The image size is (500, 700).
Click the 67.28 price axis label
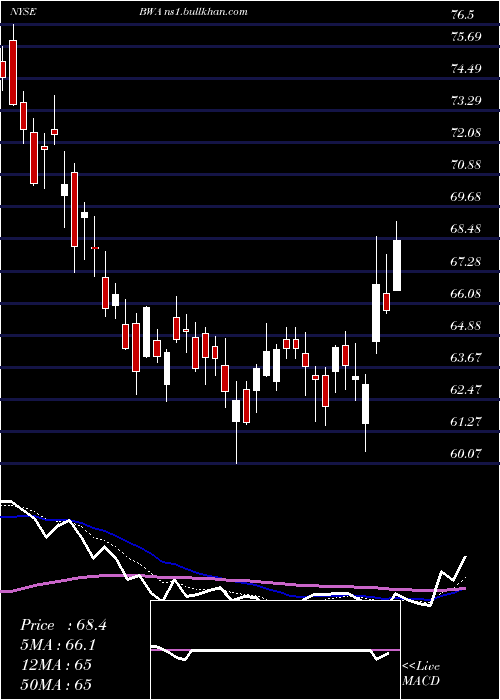coord(466,262)
